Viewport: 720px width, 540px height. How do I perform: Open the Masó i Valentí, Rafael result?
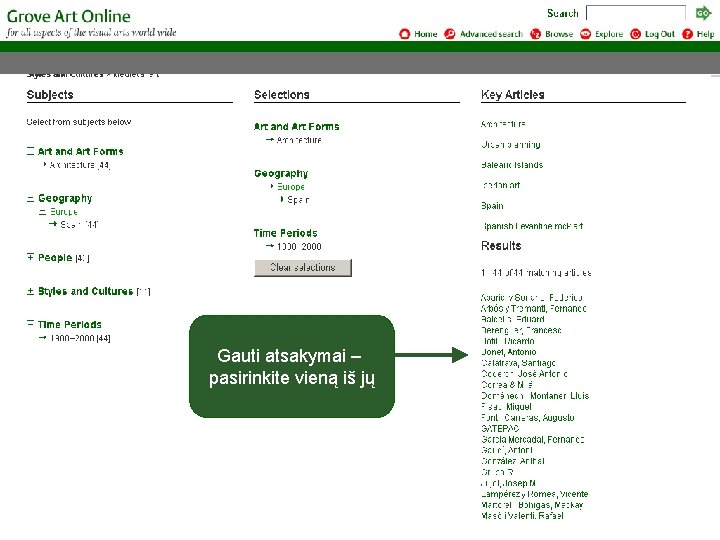coord(523,516)
